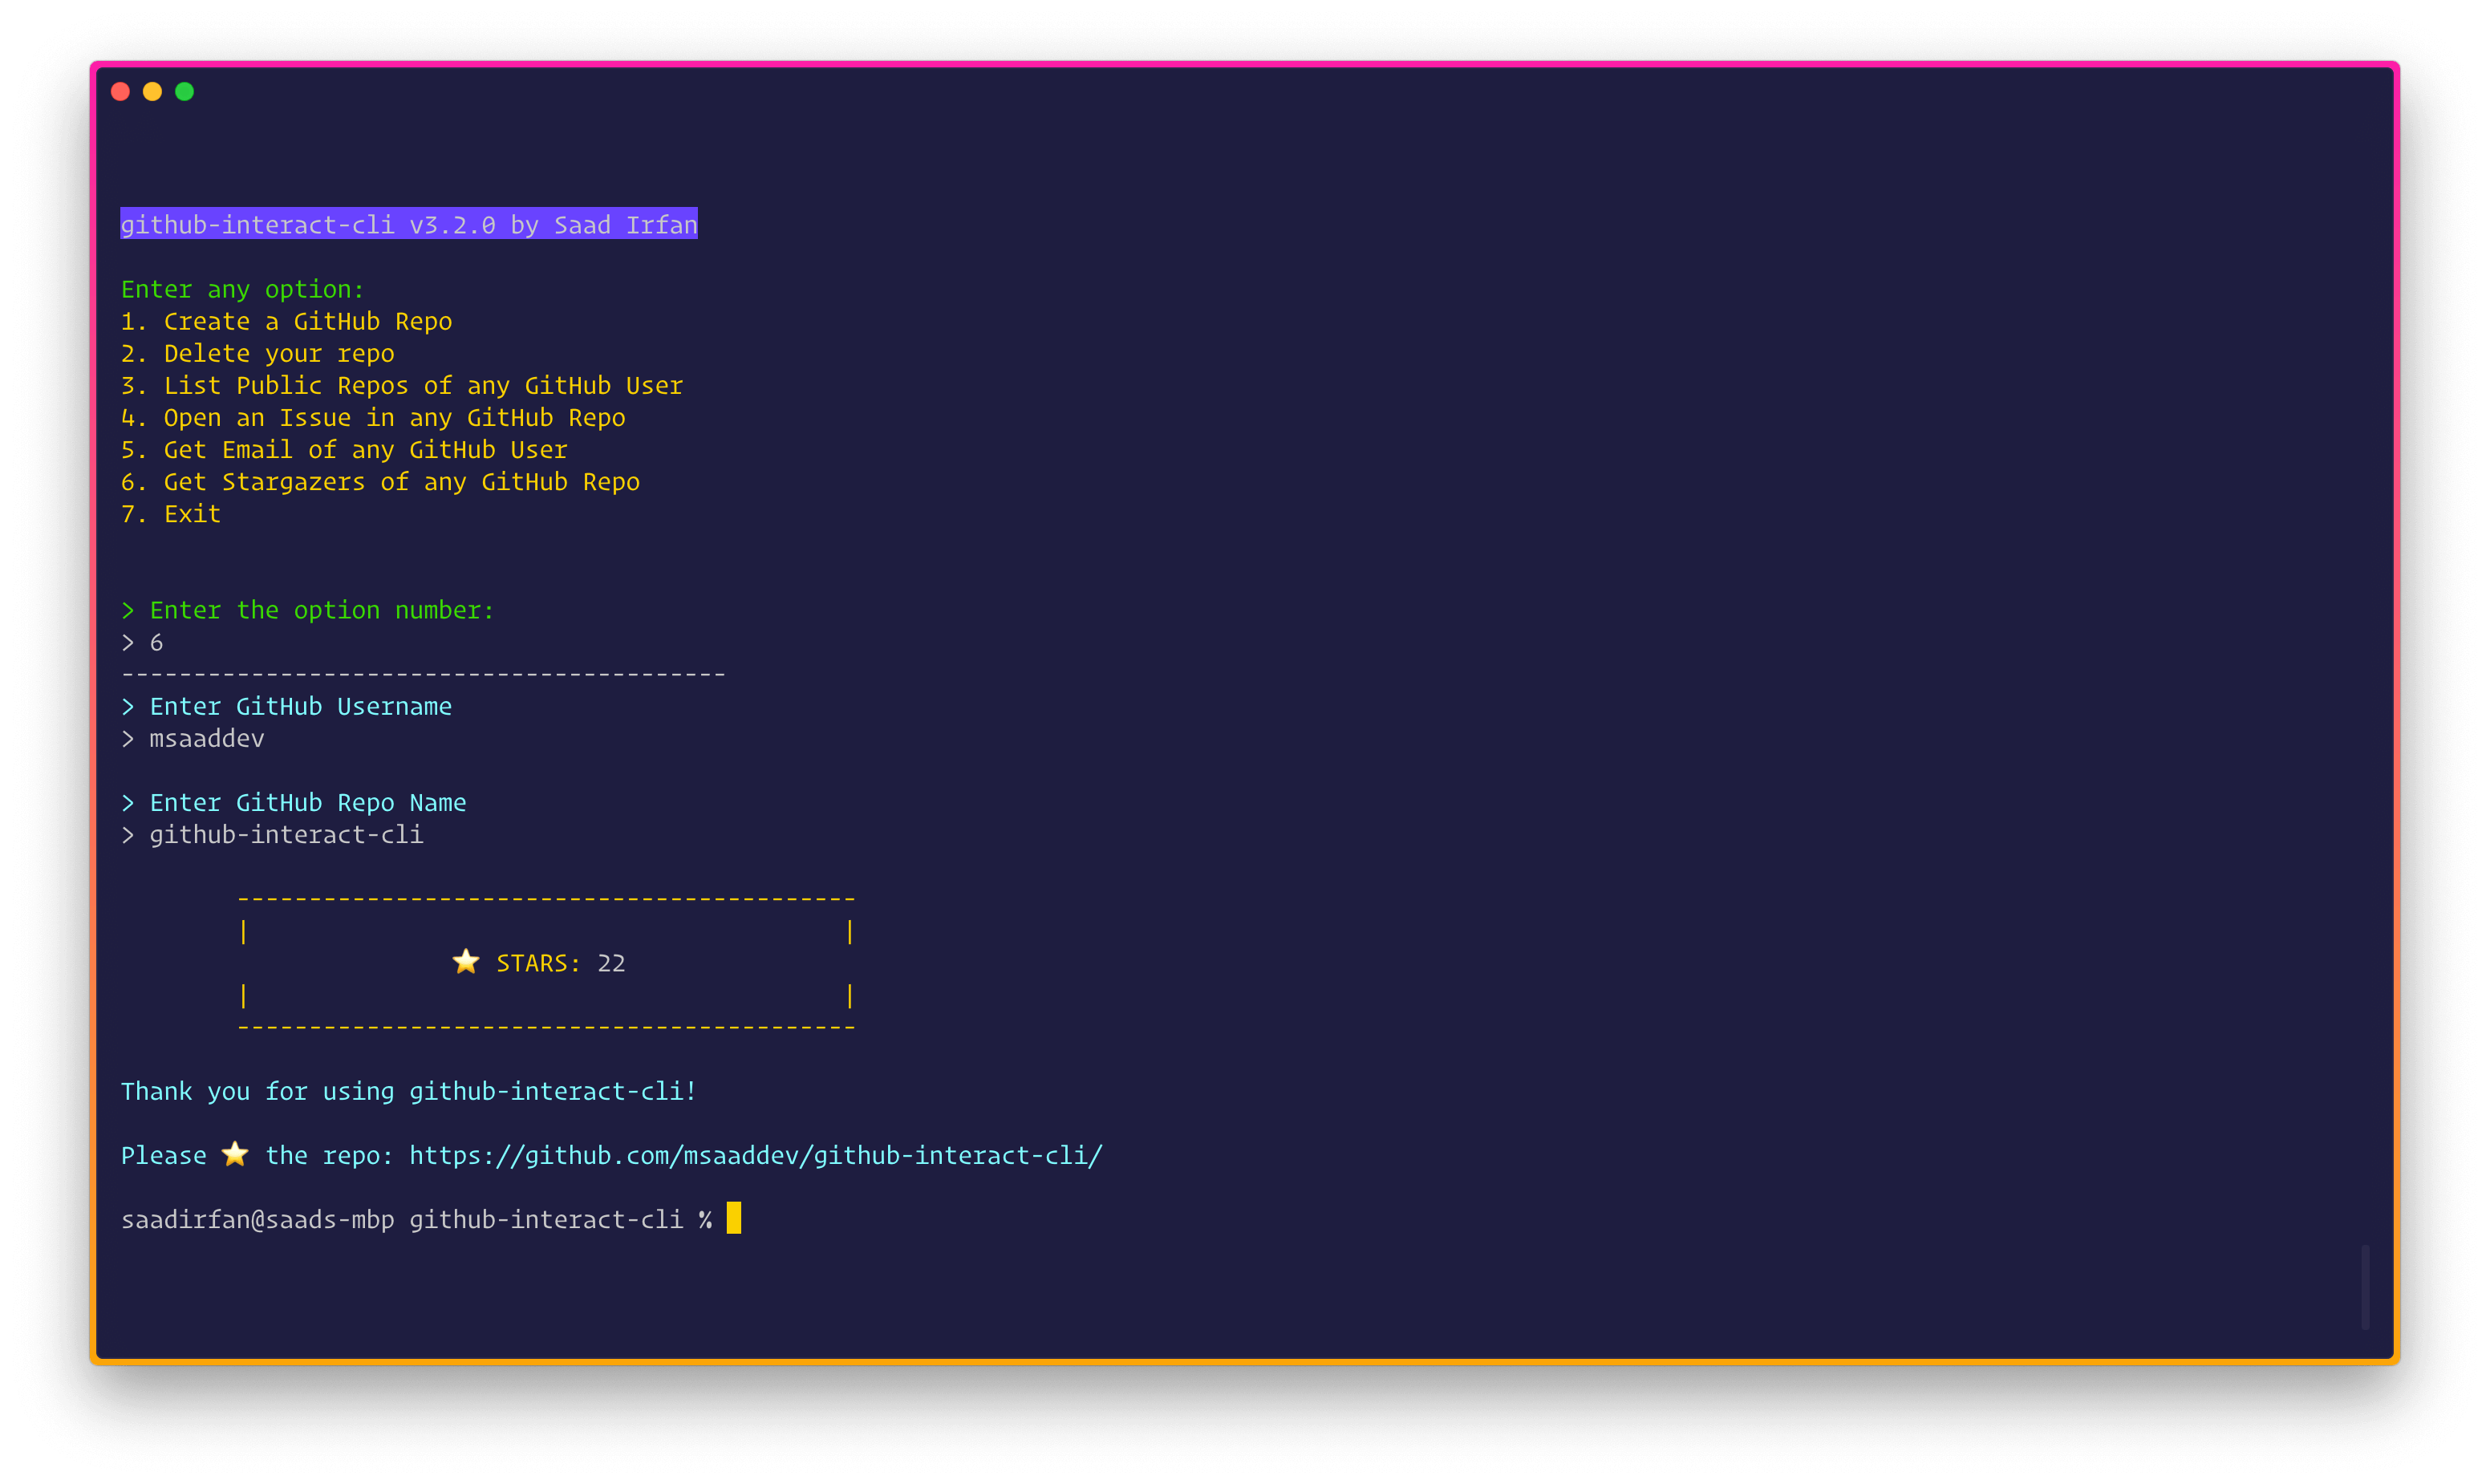
Task: Click the entered repo name github-interact-cli
Action: 286,834
